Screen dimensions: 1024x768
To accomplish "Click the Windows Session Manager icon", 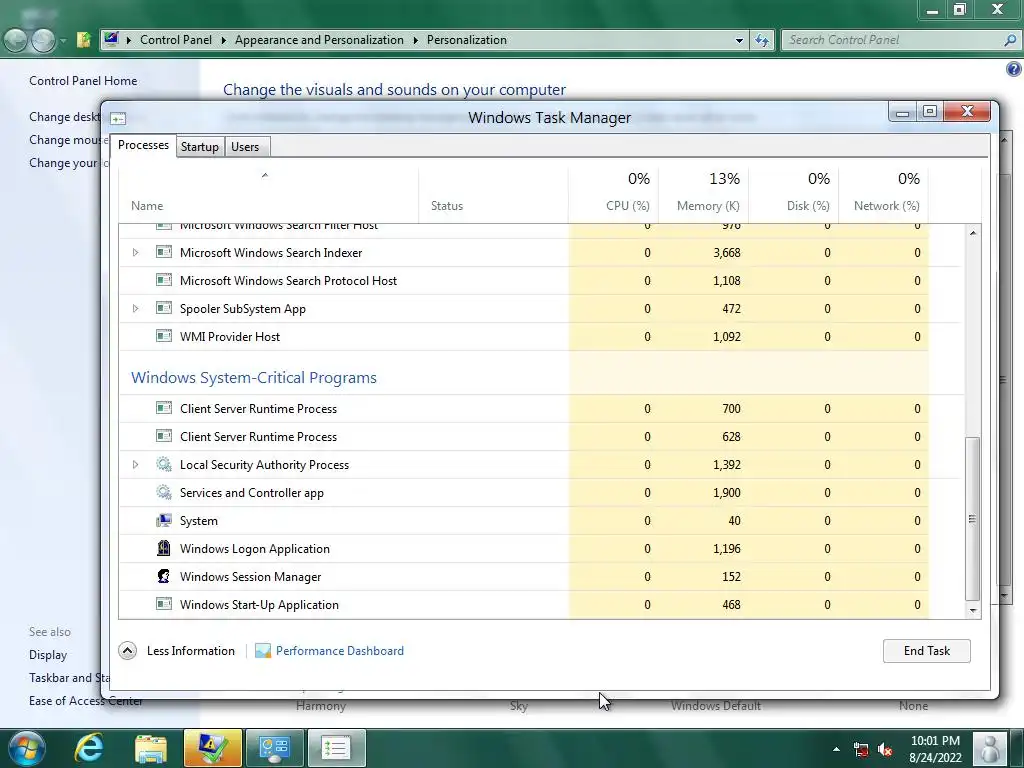I will (164, 576).
